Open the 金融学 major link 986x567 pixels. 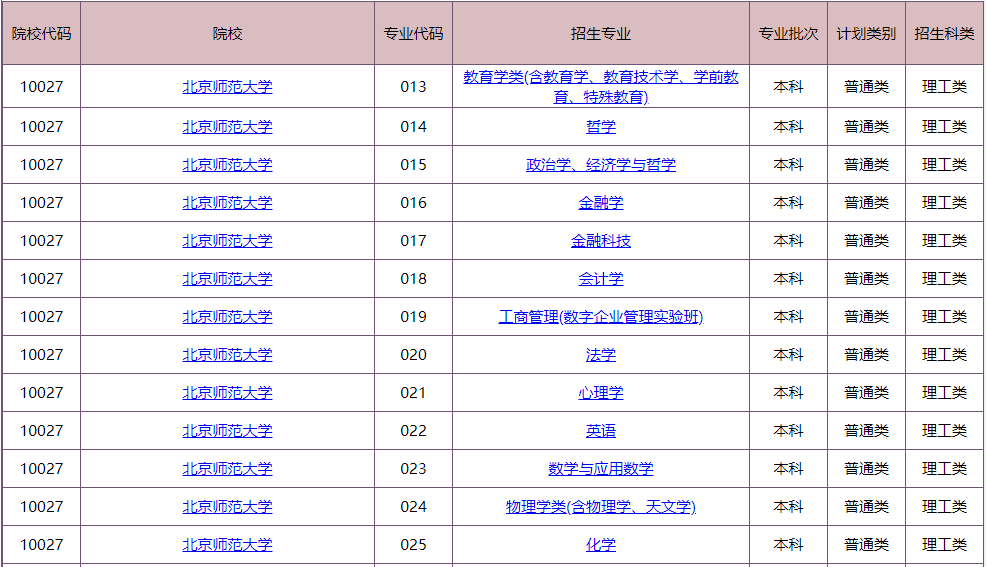click(x=601, y=203)
